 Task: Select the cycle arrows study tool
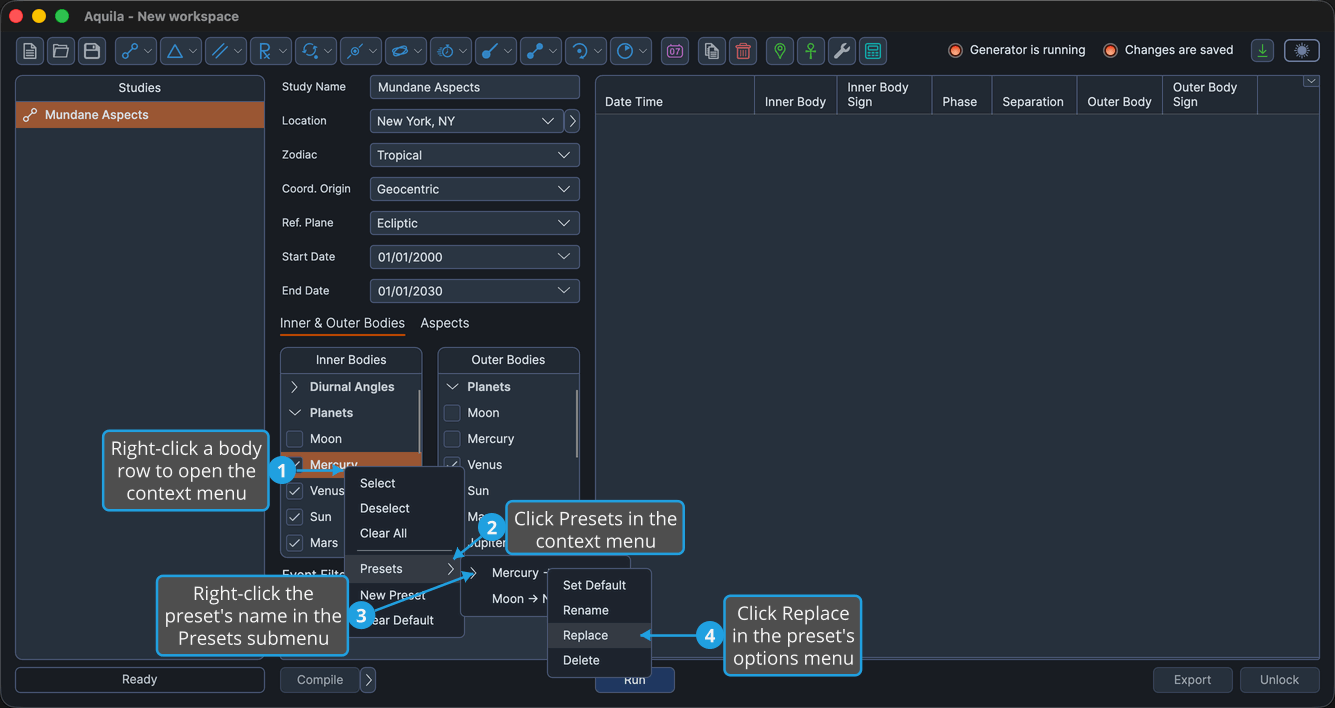316,51
